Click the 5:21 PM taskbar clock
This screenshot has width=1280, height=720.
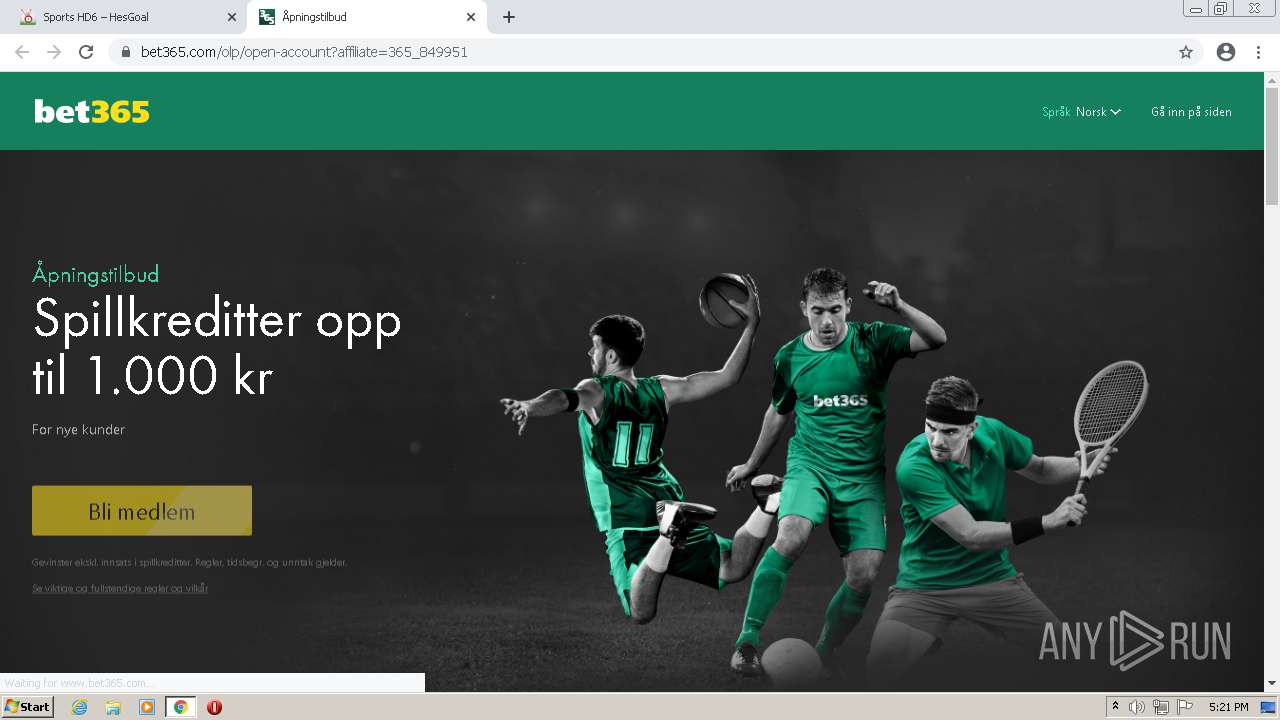click(1228, 707)
